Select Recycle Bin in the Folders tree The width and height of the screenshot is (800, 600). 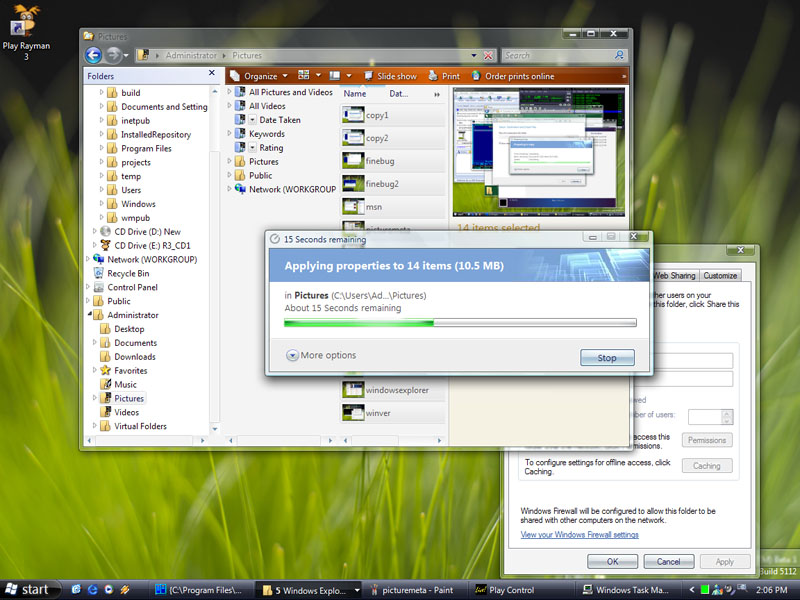[x=122, y=273]
